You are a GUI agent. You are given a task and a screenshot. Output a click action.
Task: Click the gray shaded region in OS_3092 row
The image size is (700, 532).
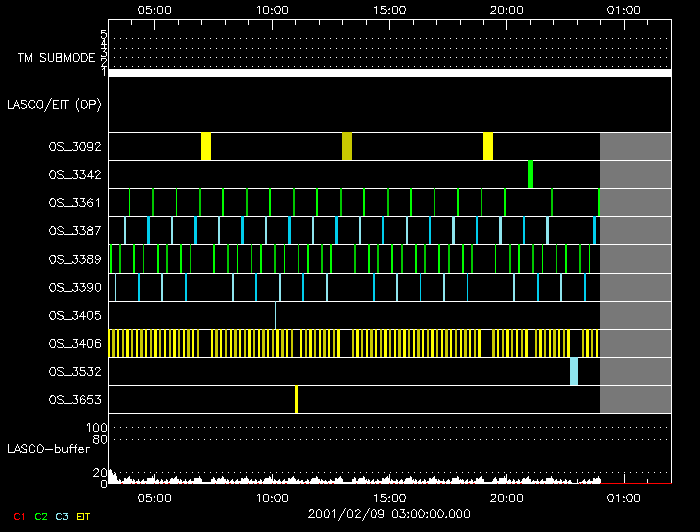pyautogui.click(x=634, y=146)
